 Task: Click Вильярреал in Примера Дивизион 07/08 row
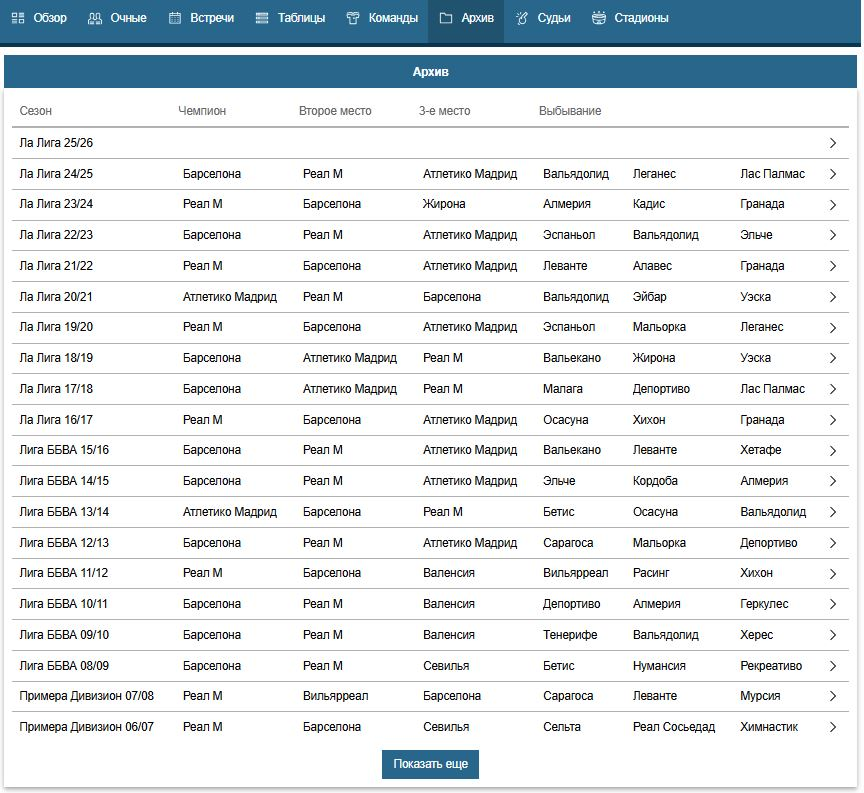click(335, 696)
